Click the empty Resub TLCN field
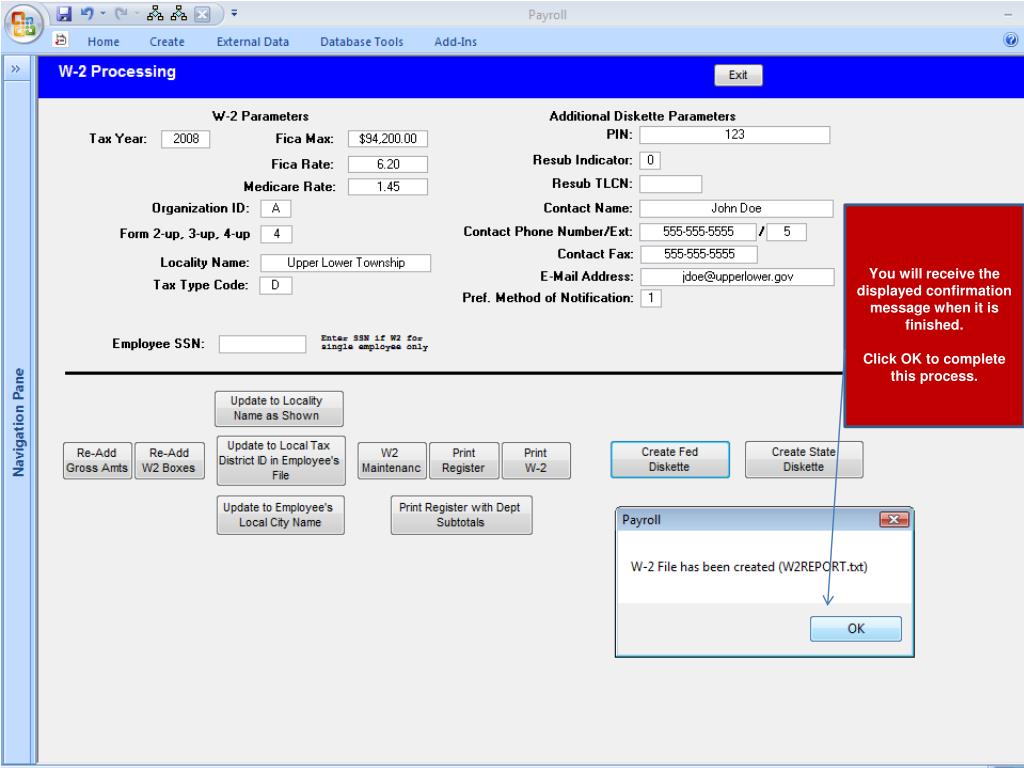 [671, 184]
